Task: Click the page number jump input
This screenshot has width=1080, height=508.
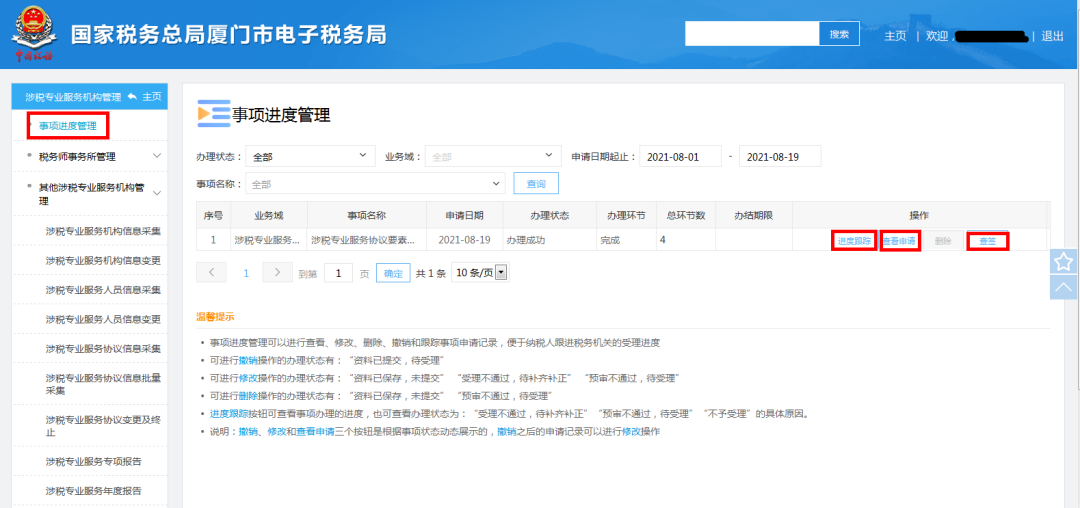Action: (x=338, y=273)
